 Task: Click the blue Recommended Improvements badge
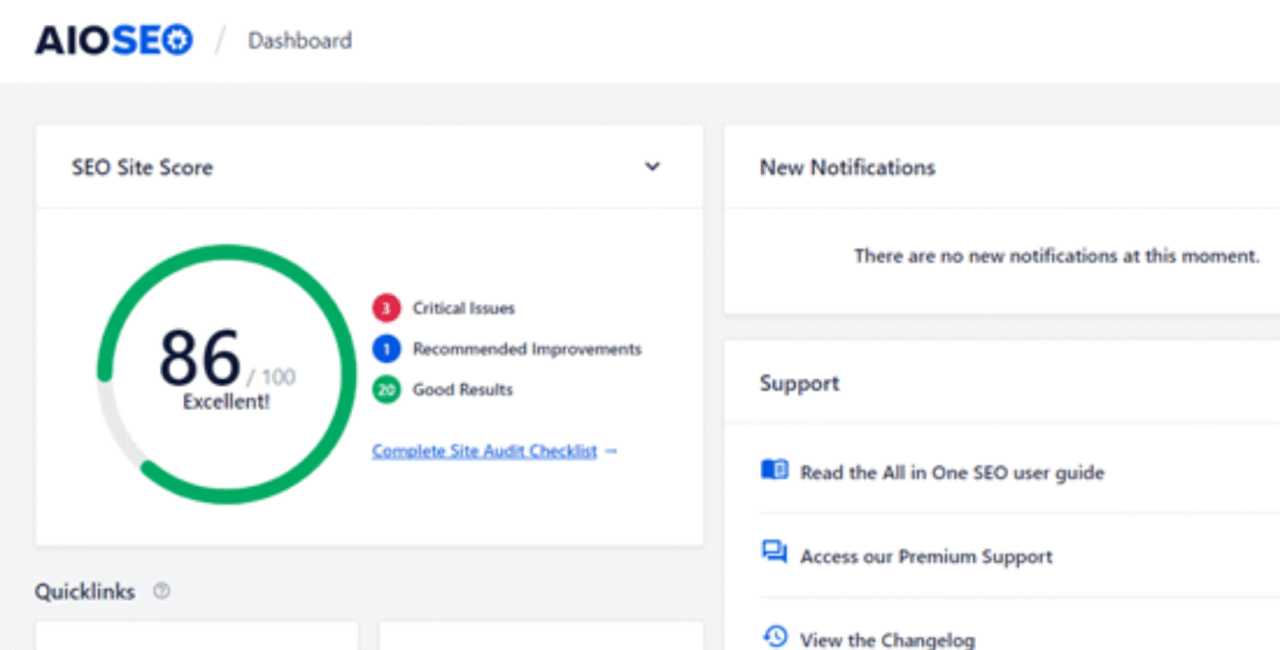[386, 349]
